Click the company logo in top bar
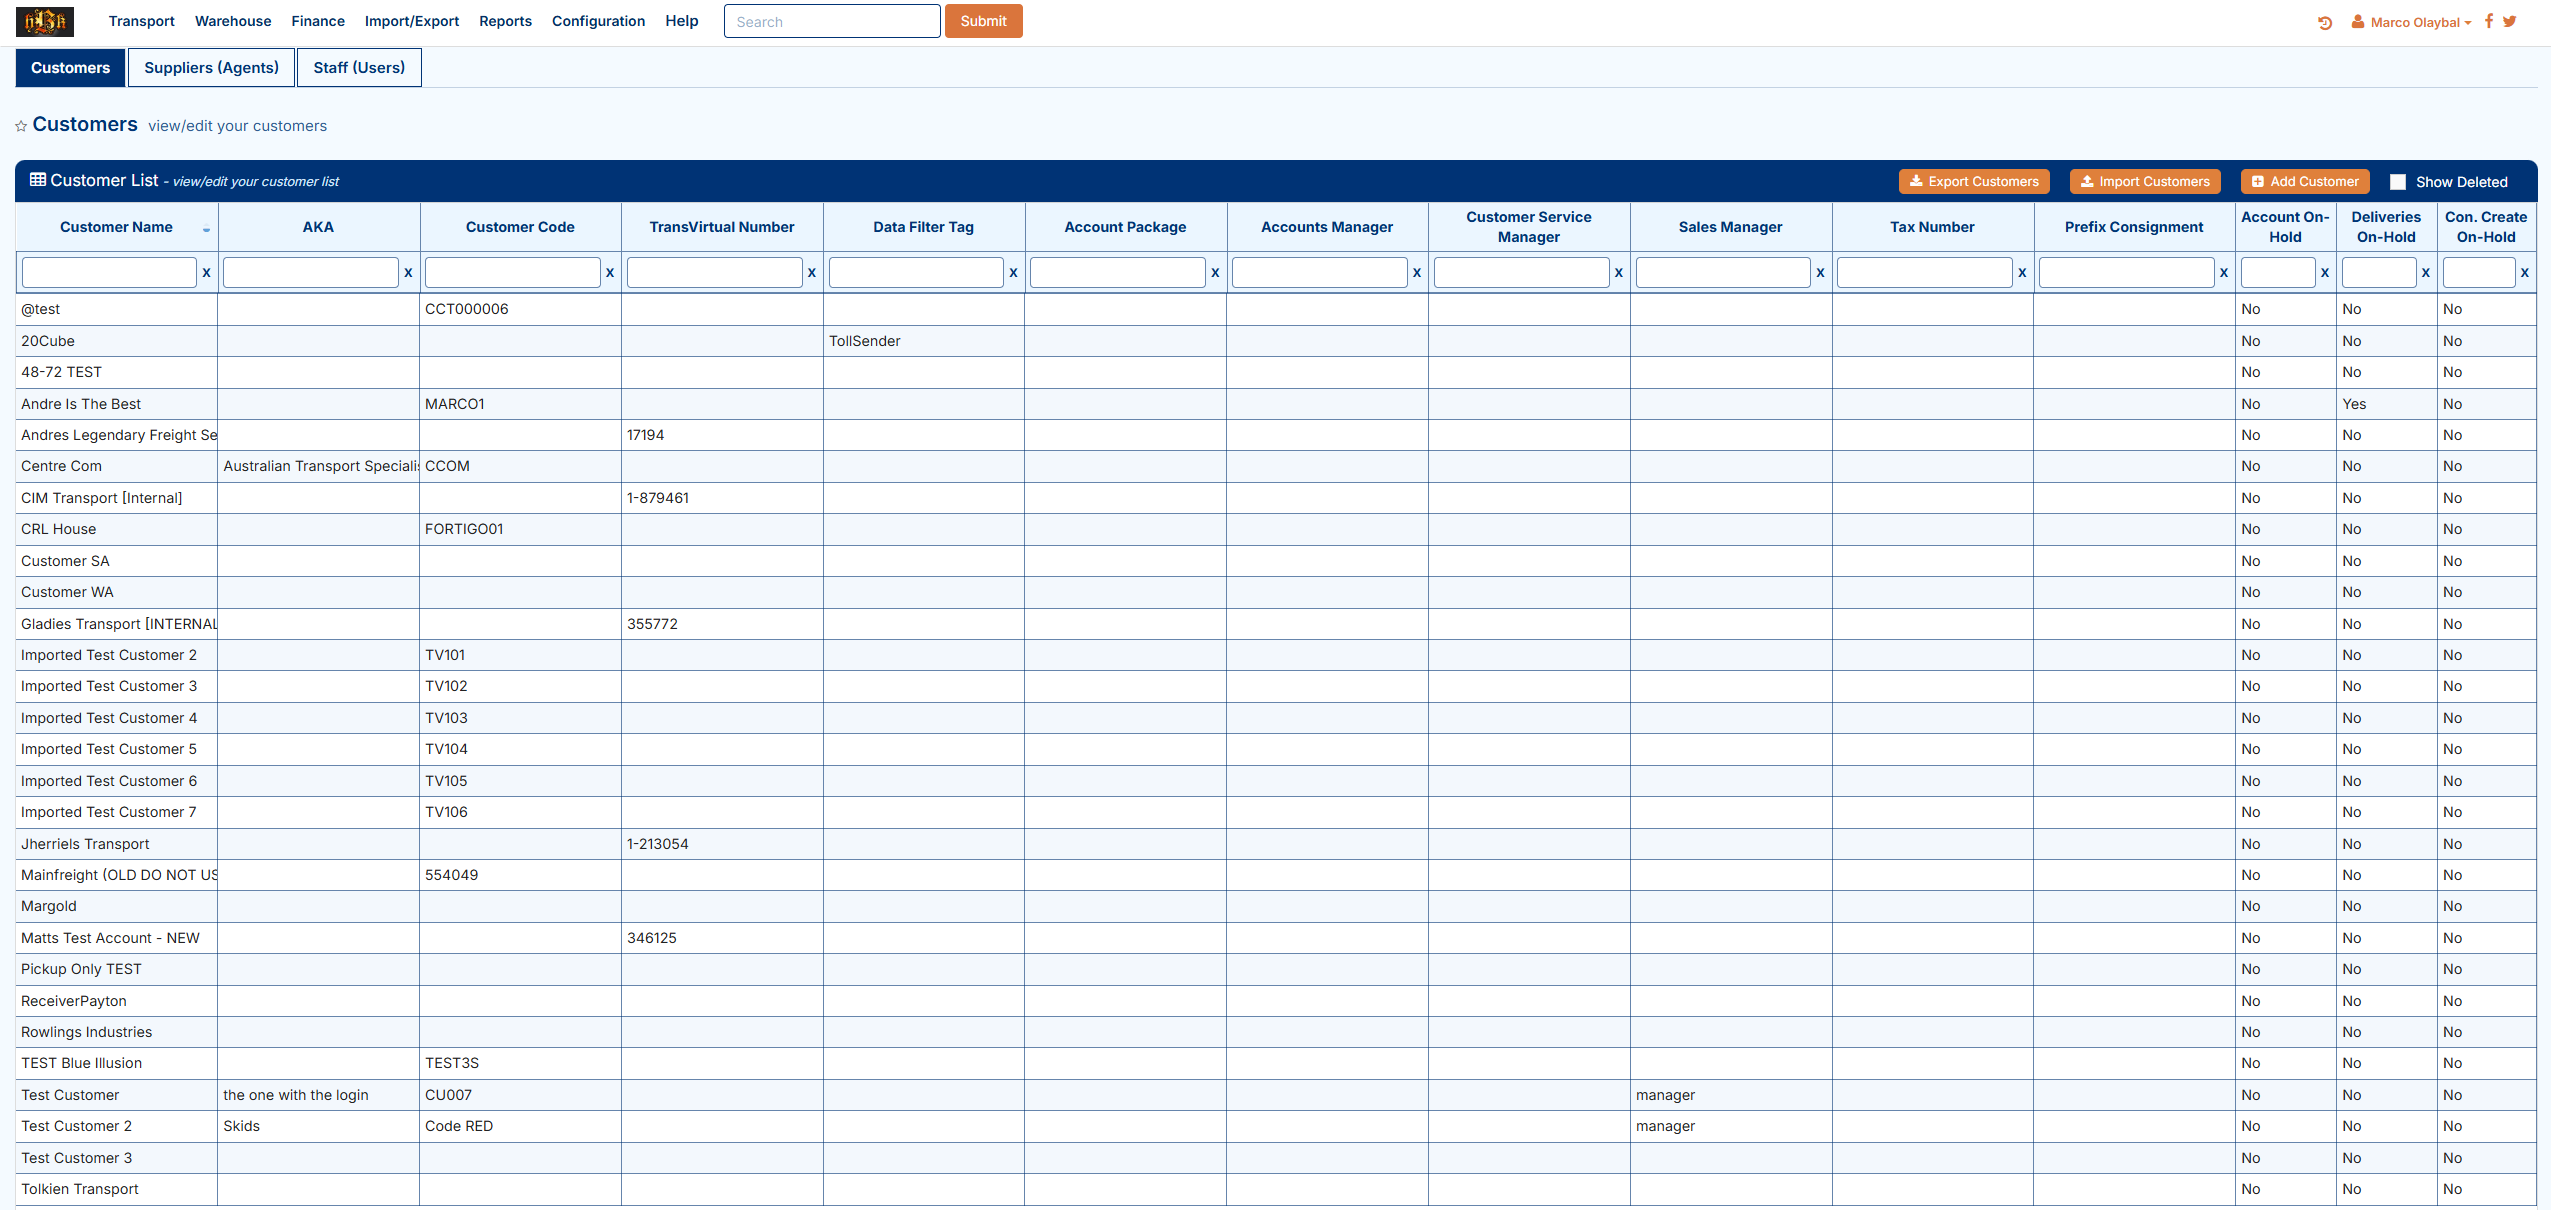The height and width of the screenshot is (1210, 2551). [x=45, y=21]
